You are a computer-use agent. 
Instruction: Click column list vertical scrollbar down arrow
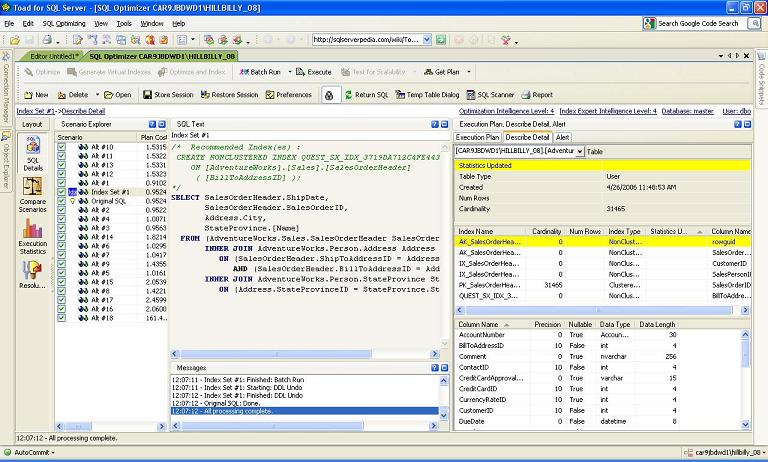(x=745, y=425)
